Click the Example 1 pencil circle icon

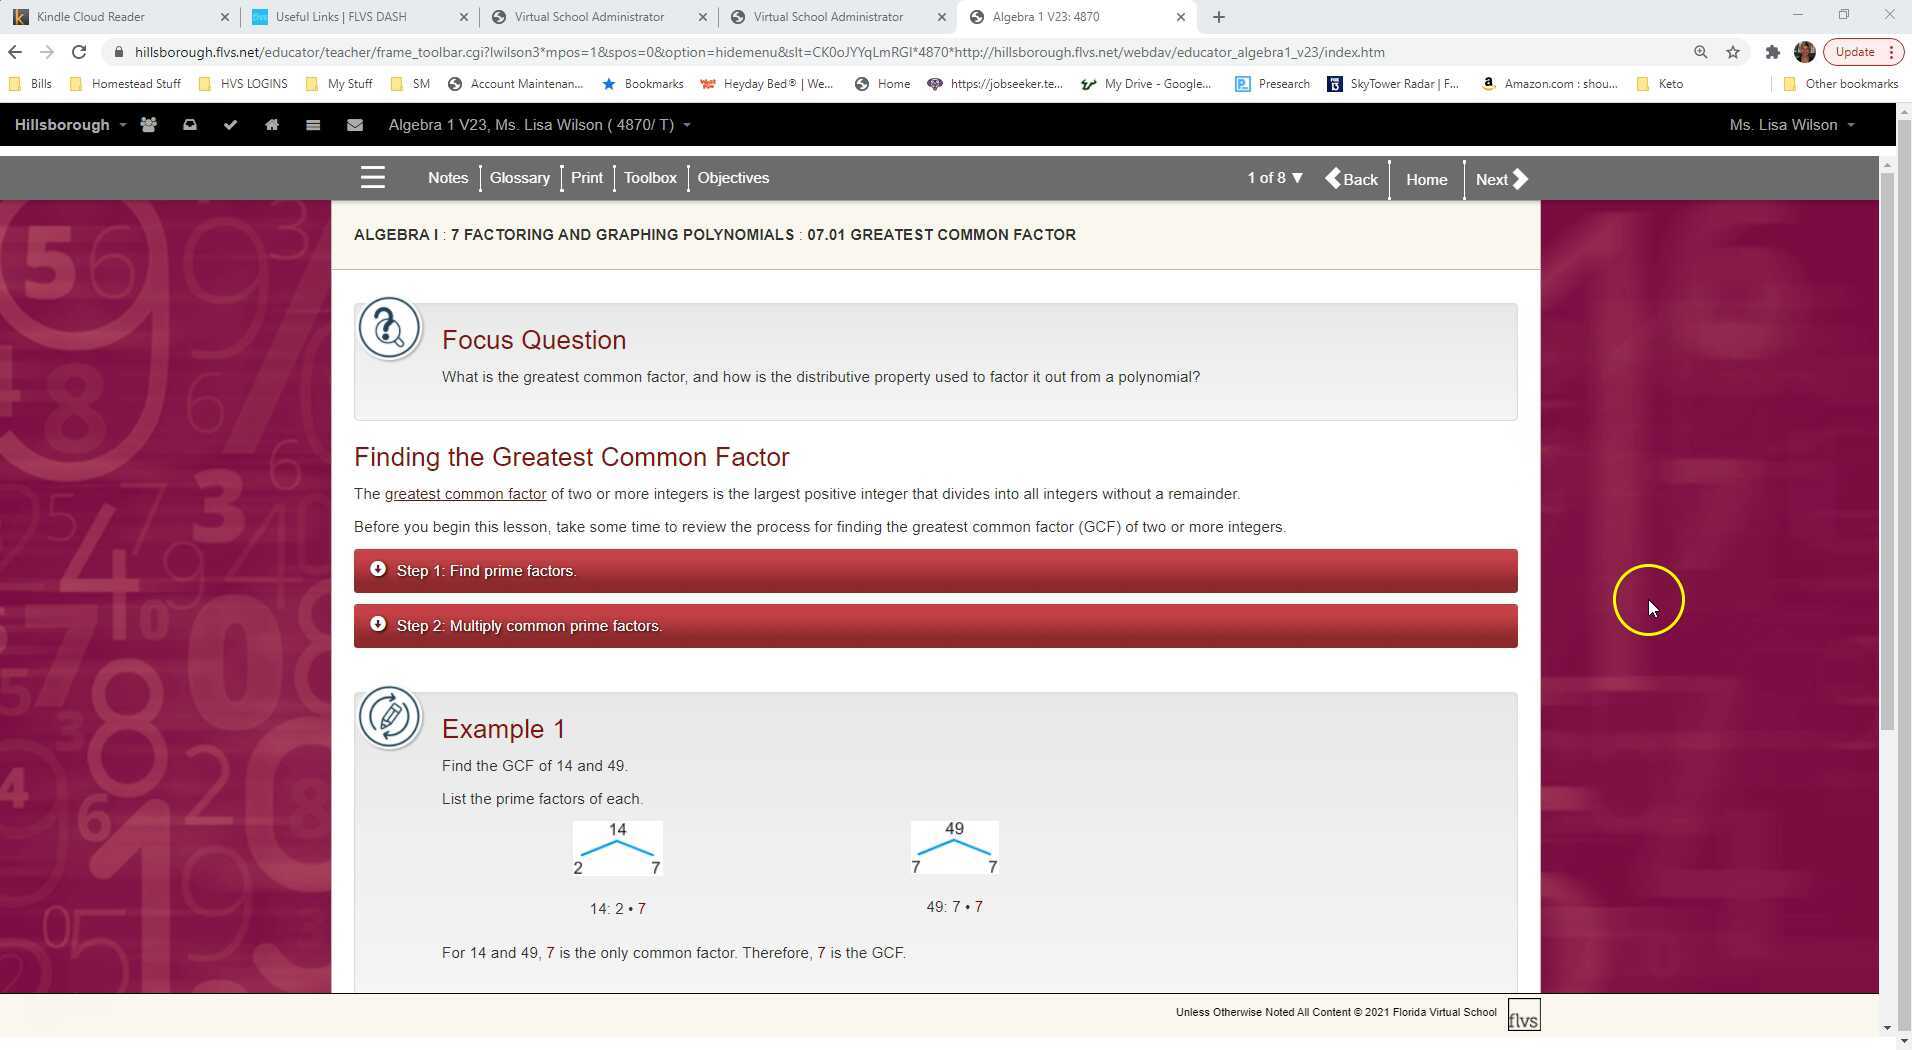(x=390, y=716)
